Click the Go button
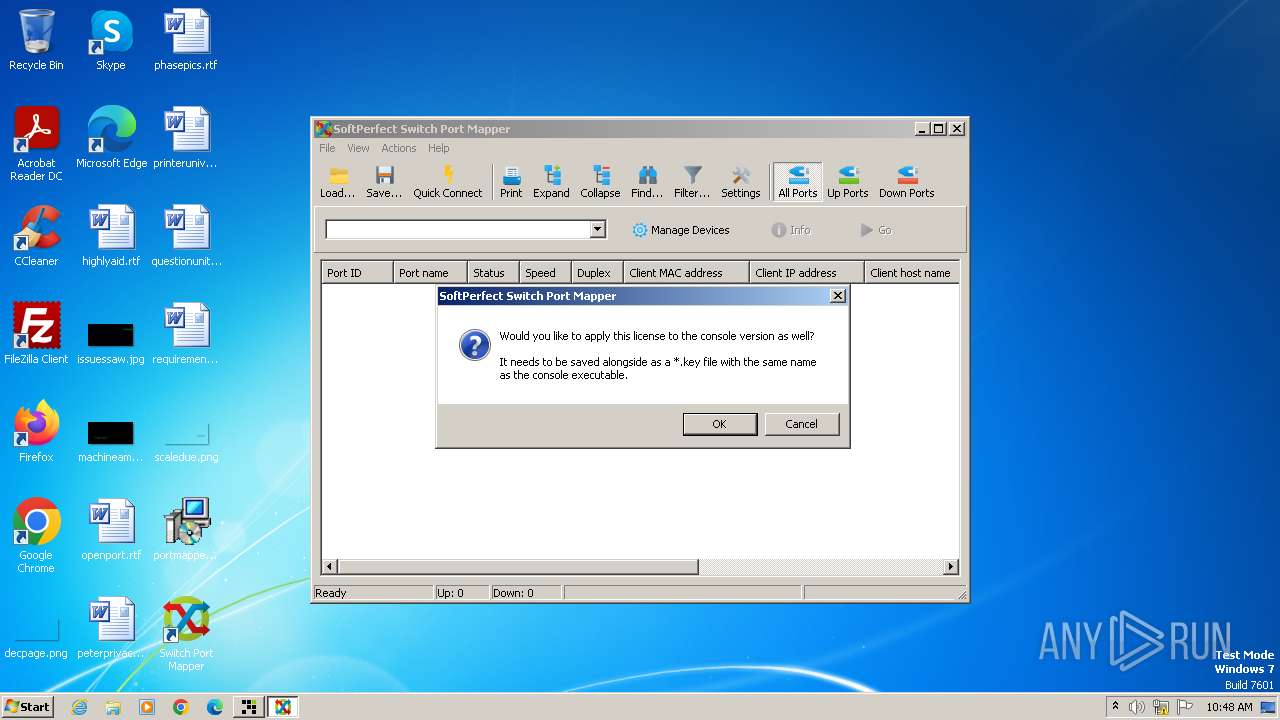 [x=876, y=230]
